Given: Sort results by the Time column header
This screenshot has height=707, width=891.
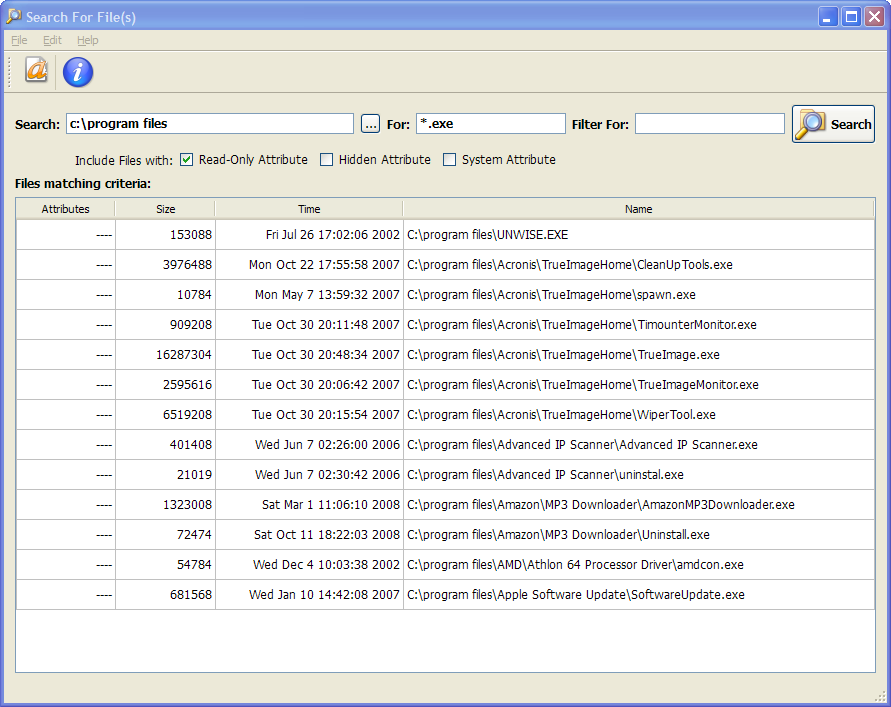Looking at the screenshot, I should point(309,209).
